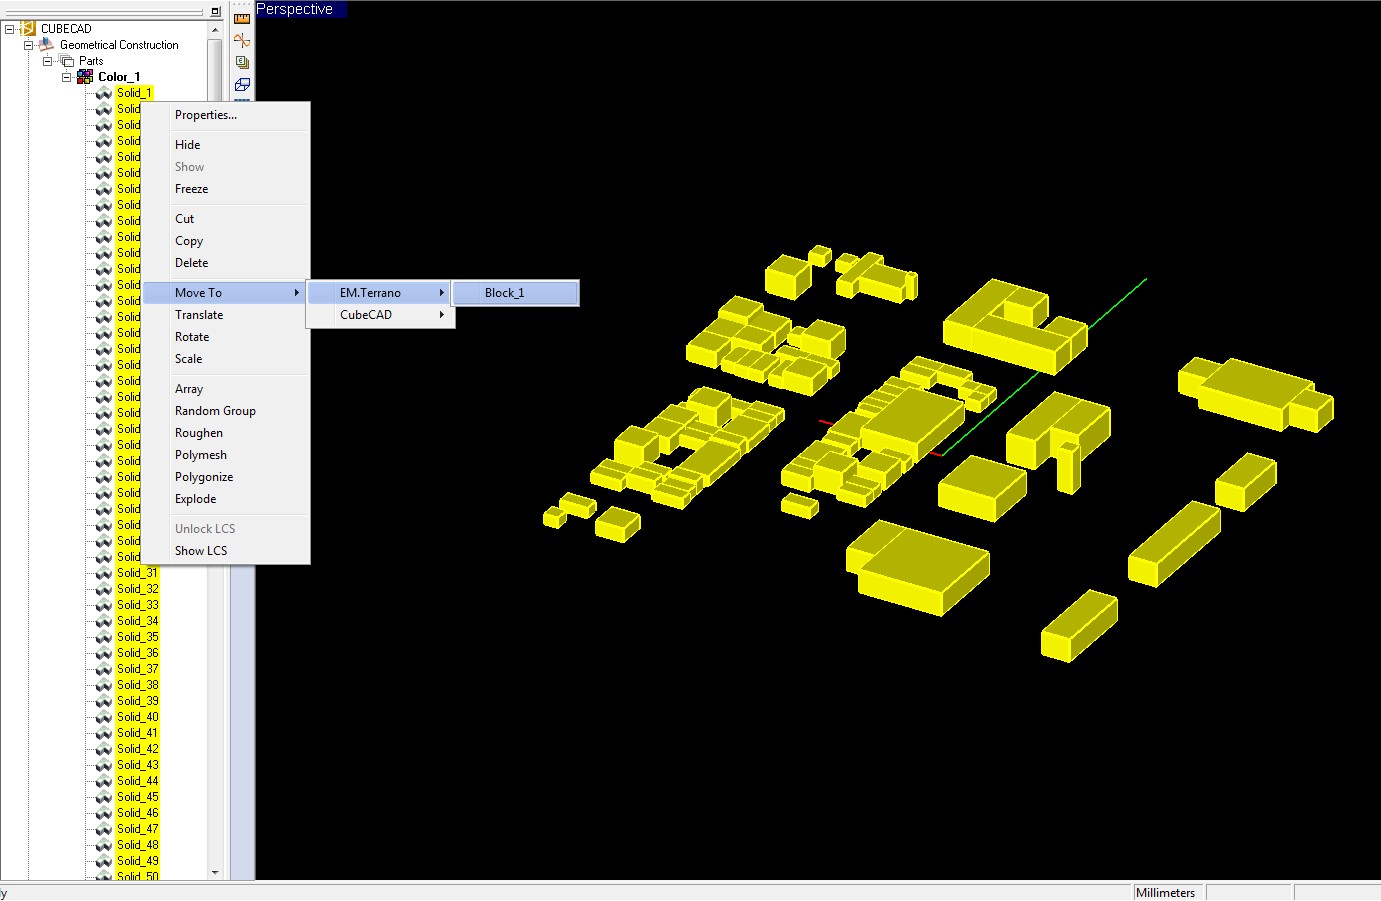Click the solid icon beside Solid_33
1381x901 pixels.
point(104,605)
